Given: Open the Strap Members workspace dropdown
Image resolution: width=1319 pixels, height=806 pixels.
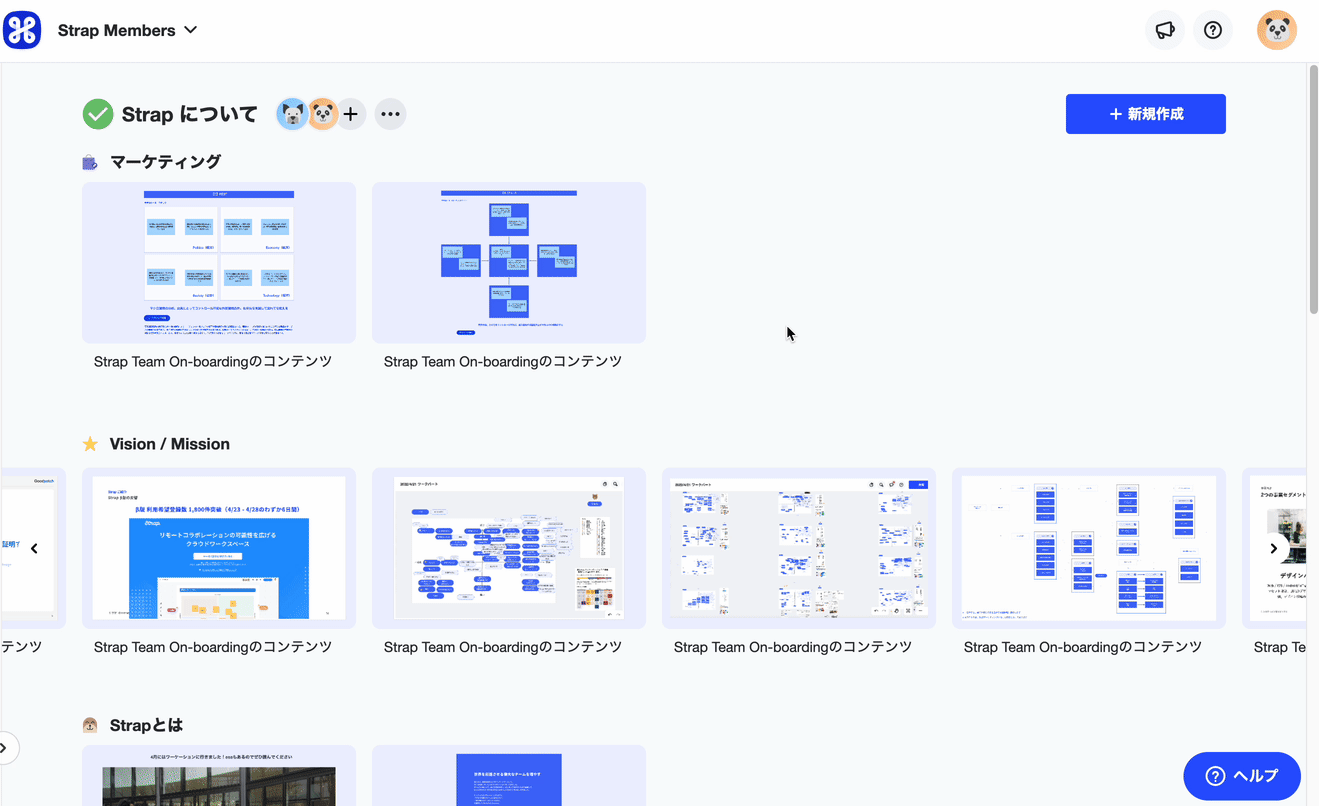Looking at the screenshot, I should click(127, 30).
